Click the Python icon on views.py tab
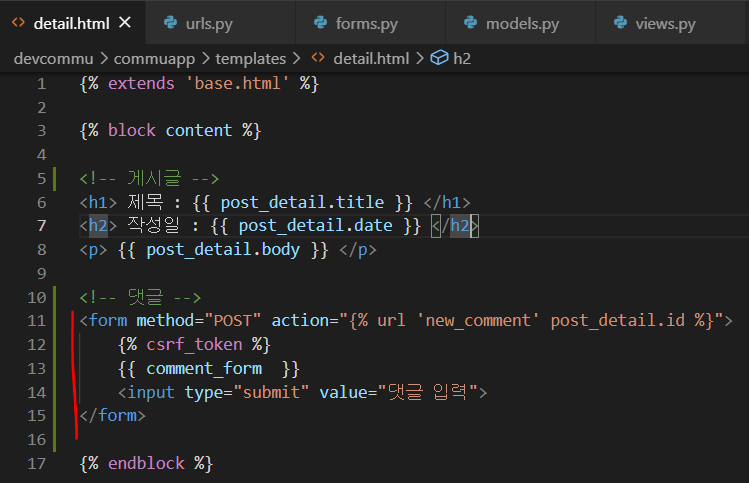749x483 pixels. click(x=620, y=22)
